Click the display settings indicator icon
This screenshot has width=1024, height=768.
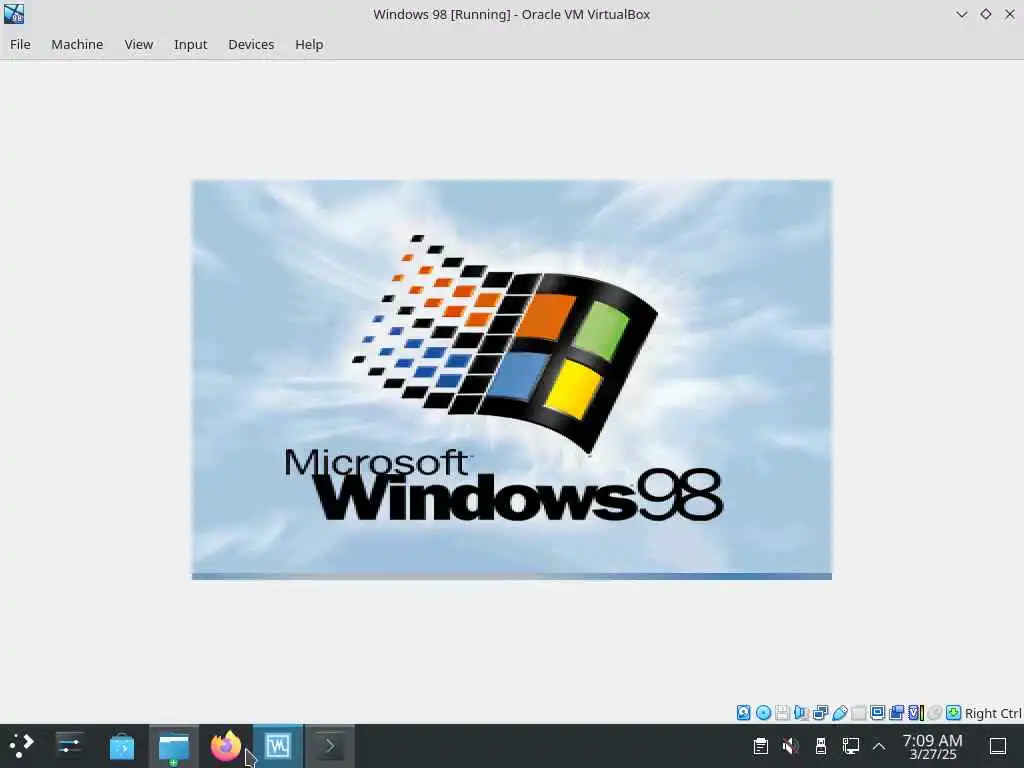878,712
